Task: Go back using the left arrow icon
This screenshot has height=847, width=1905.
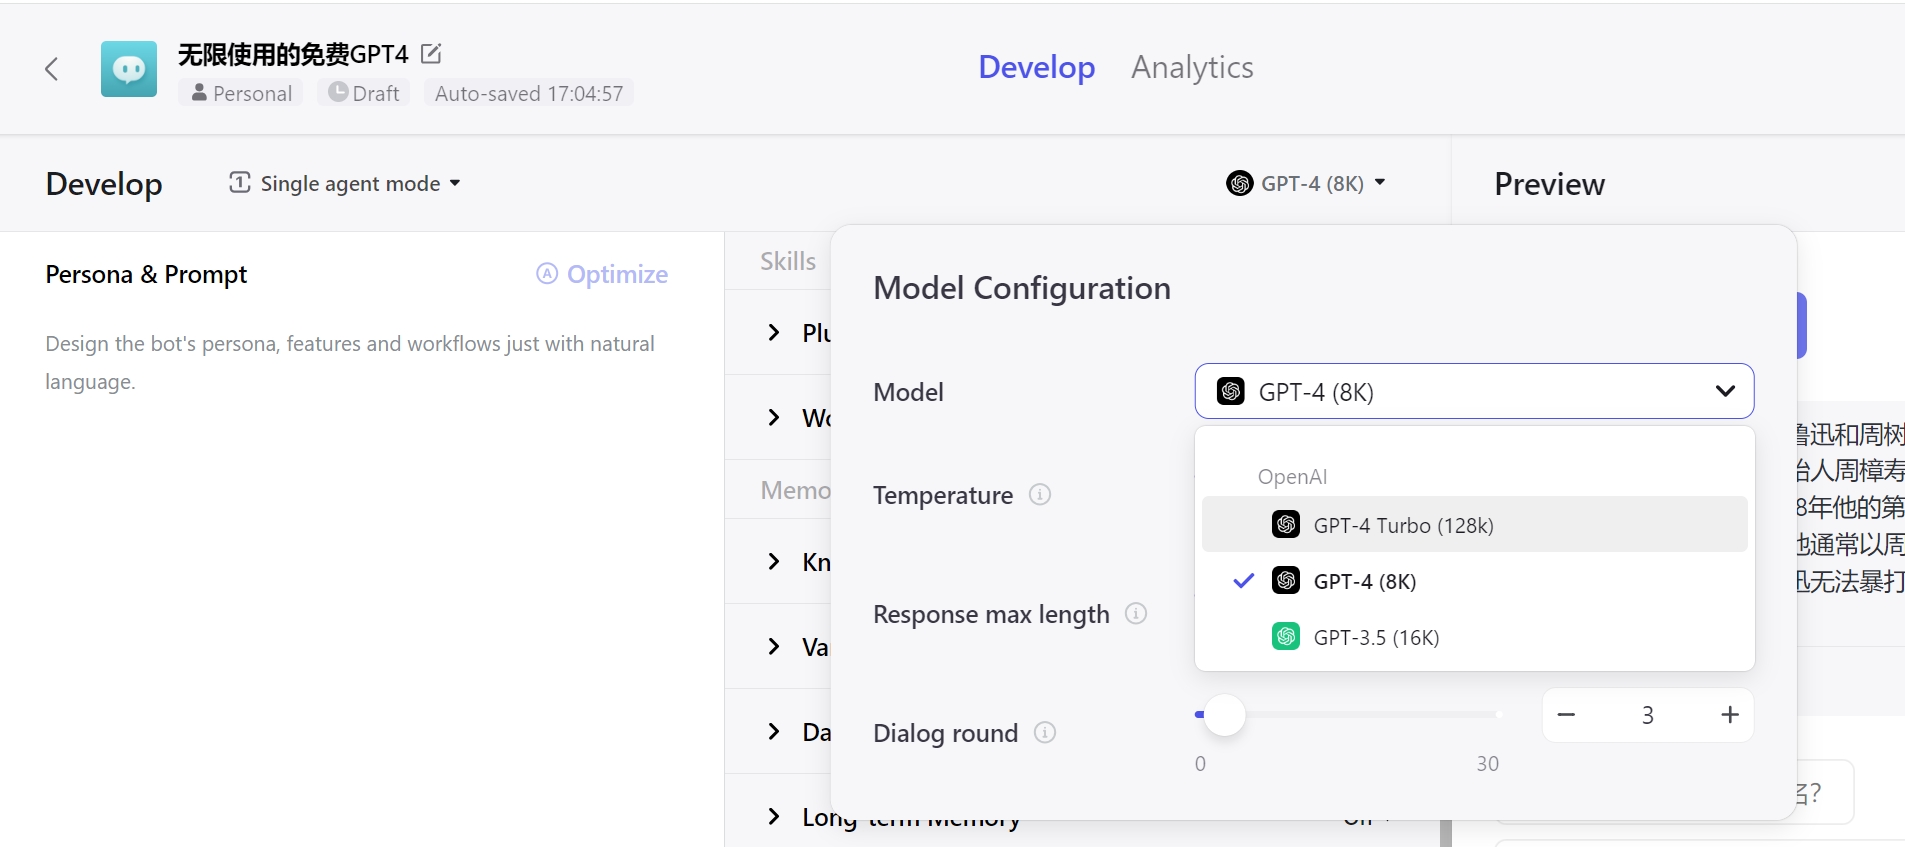Action: point(52,69)
